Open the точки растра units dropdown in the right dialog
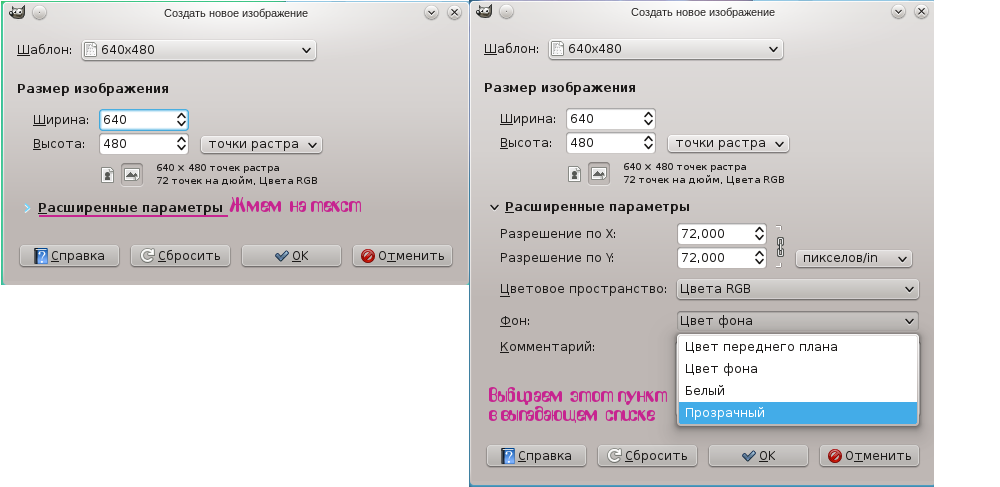1000x487 pixels. click(728, 144)
